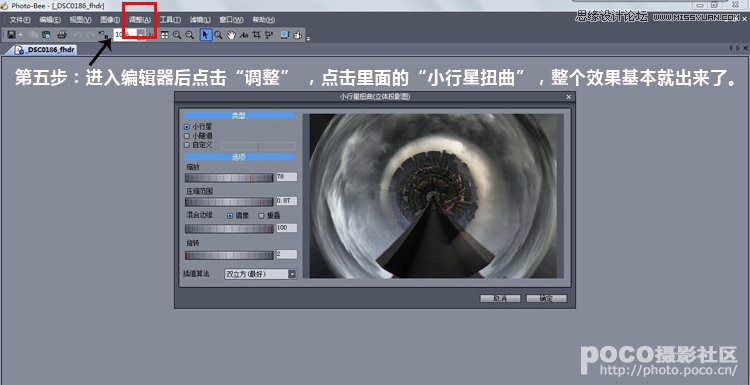Image resolution: width=750 pixels, height=385 pixels.
Task: Click the Redo arrow icon
Action: 89,34
